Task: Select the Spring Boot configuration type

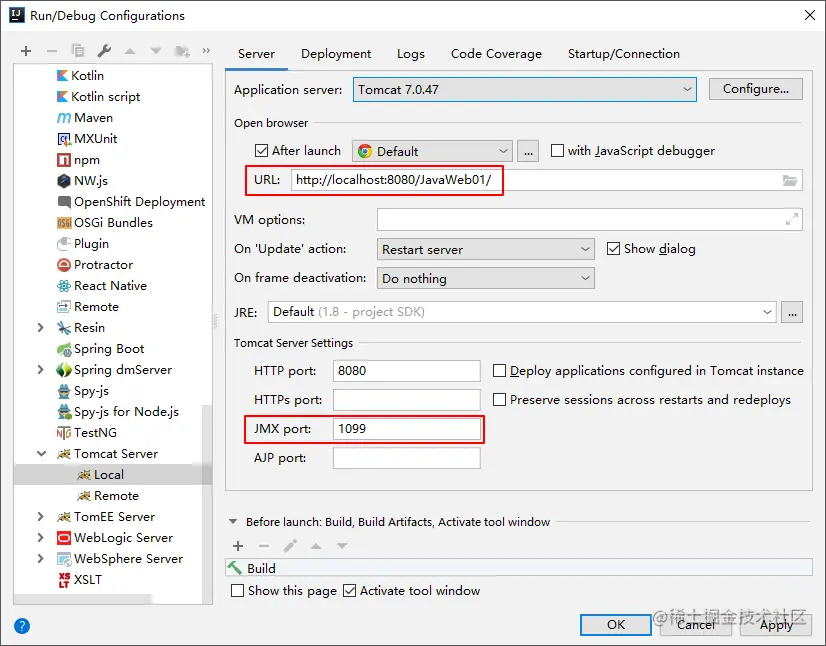Action: click(100, 349)
